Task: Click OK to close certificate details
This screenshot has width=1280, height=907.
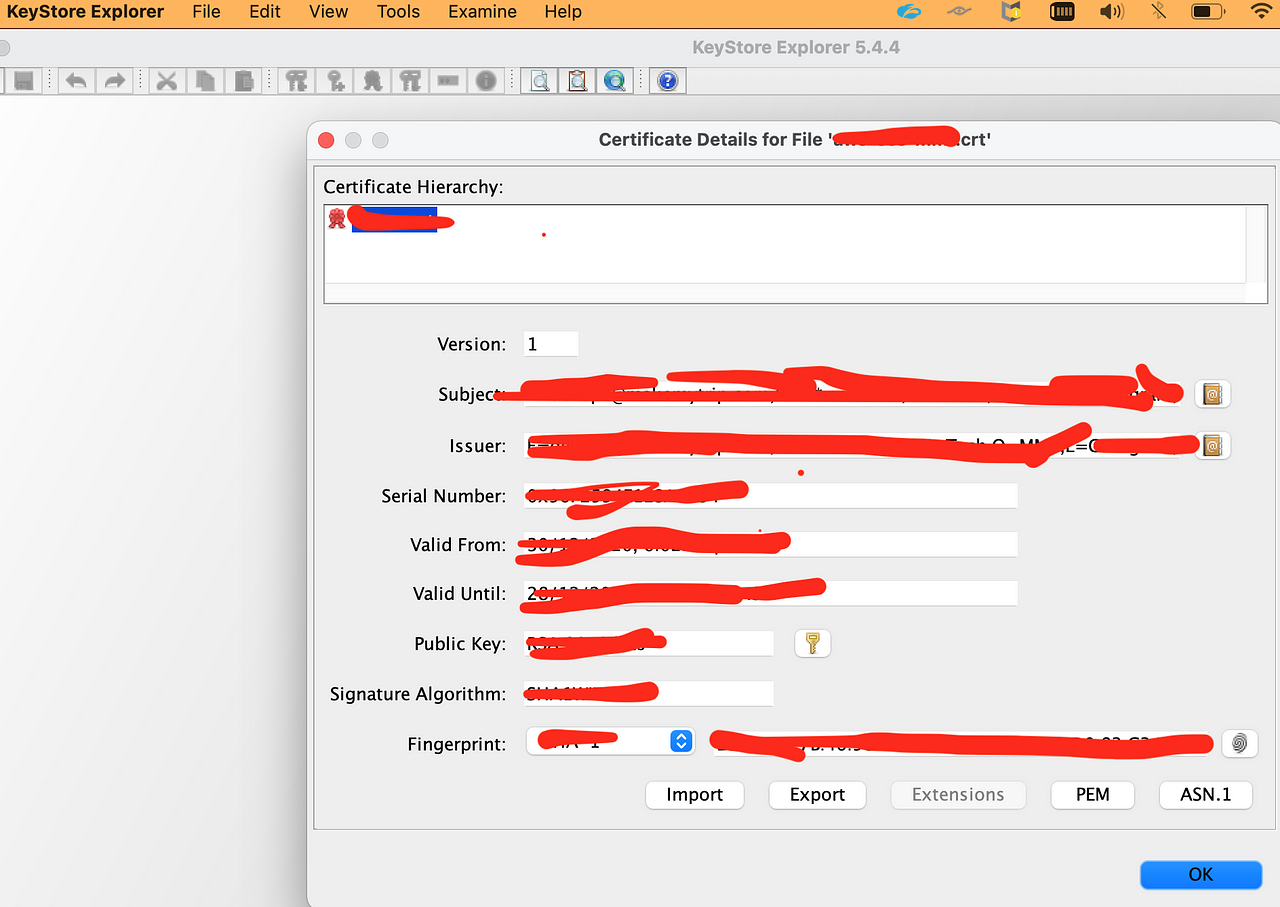Action: pyautogui.click(x=1201, y=874)
